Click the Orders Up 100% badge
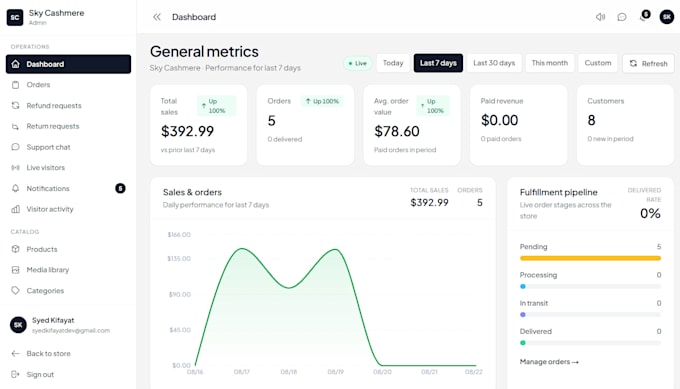 click(322, 101)
